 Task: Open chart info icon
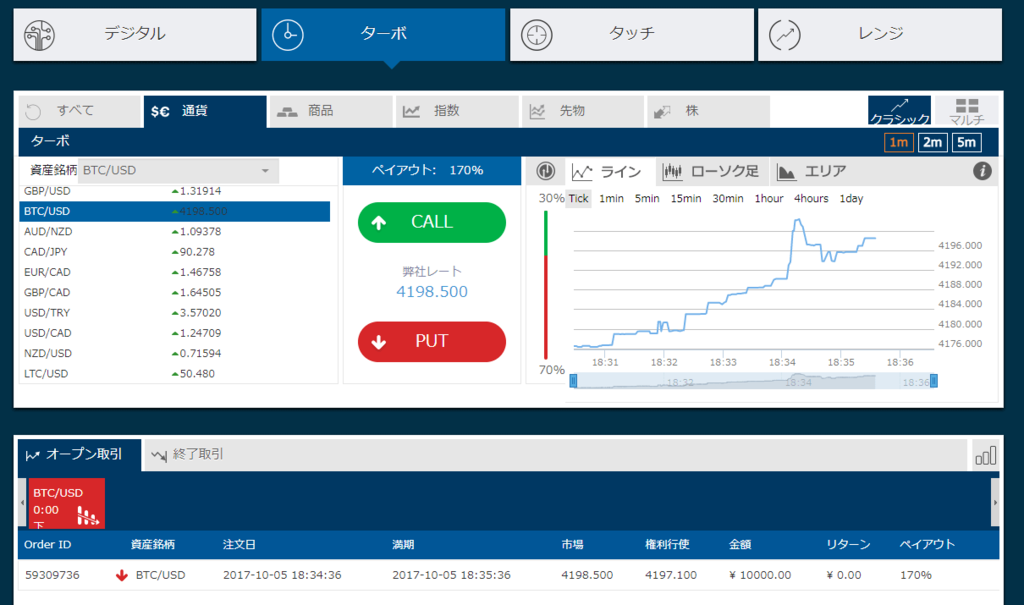(x=982, y=171)
